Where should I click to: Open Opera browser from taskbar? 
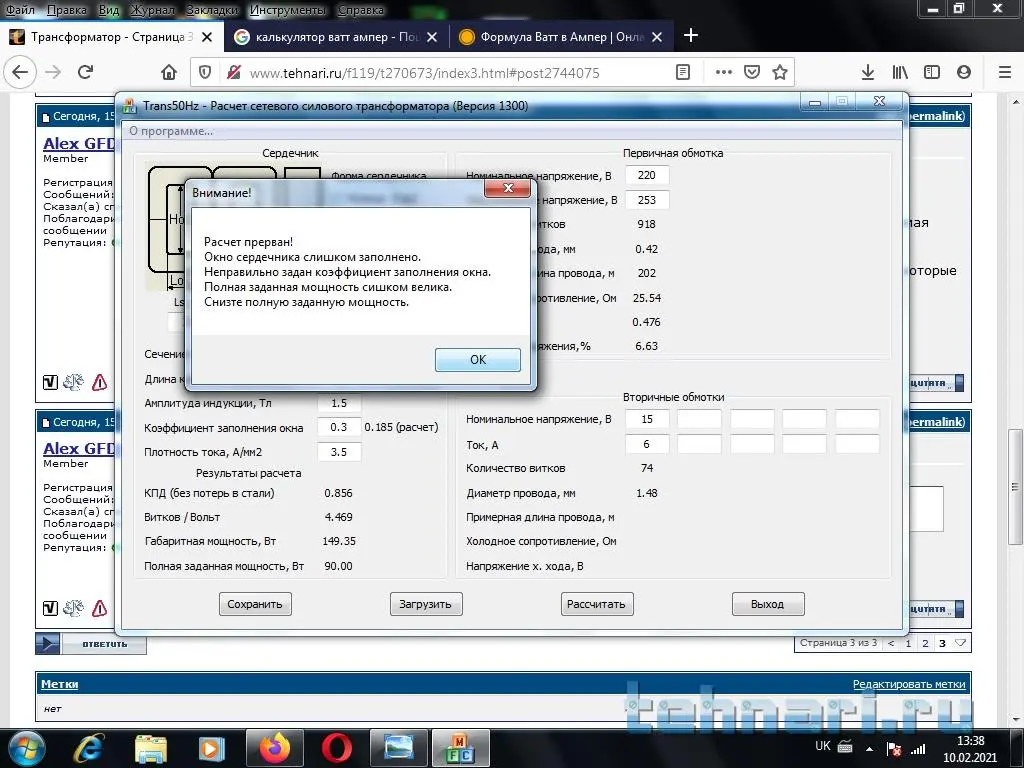point(337,748)
